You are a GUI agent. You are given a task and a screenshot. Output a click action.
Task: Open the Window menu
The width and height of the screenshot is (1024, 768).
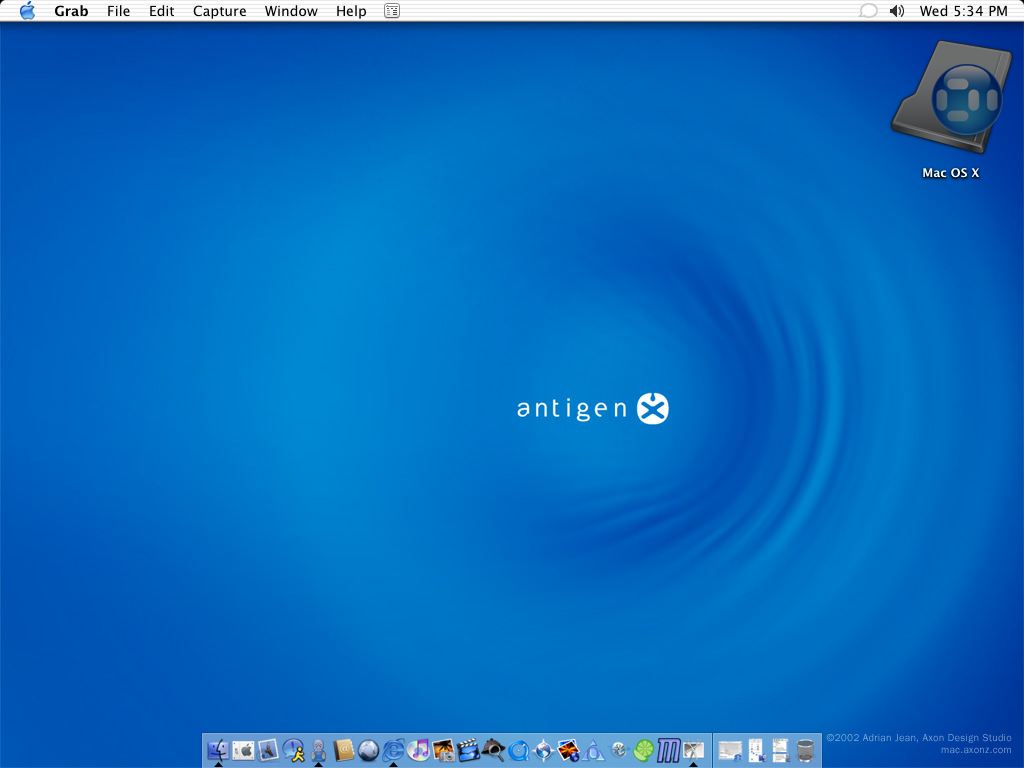point(291,11)
